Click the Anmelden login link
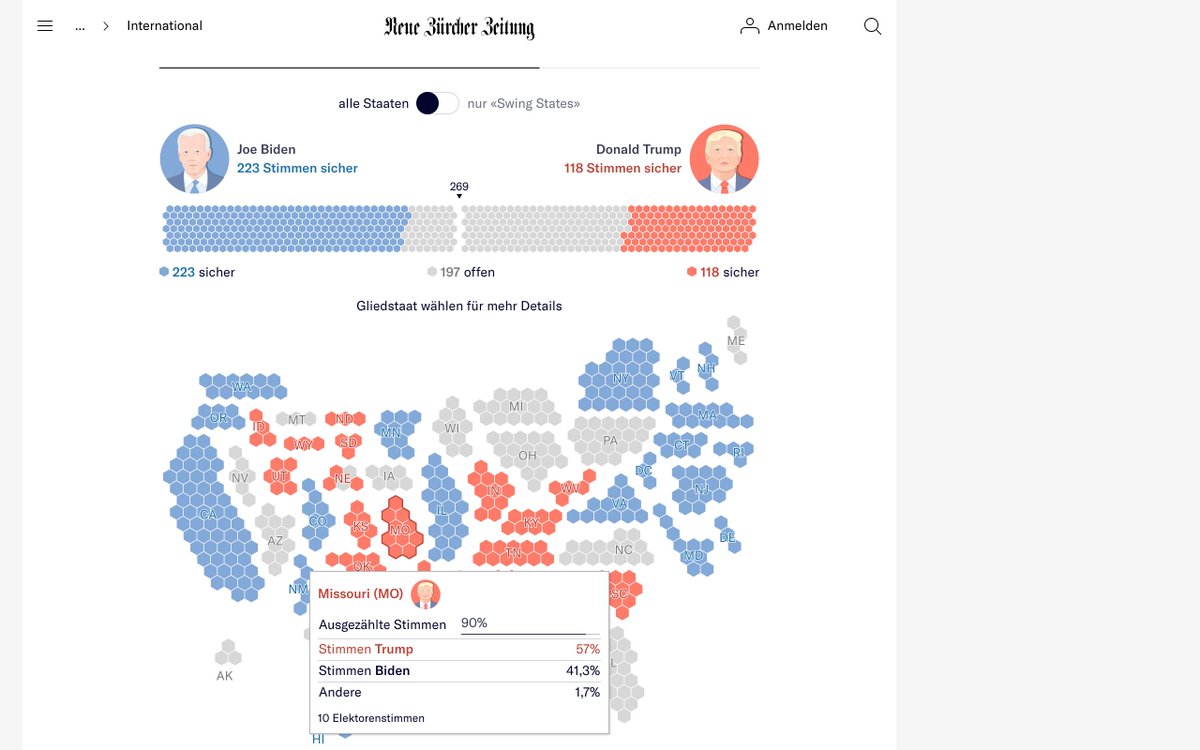 click(x=797, y=26)
